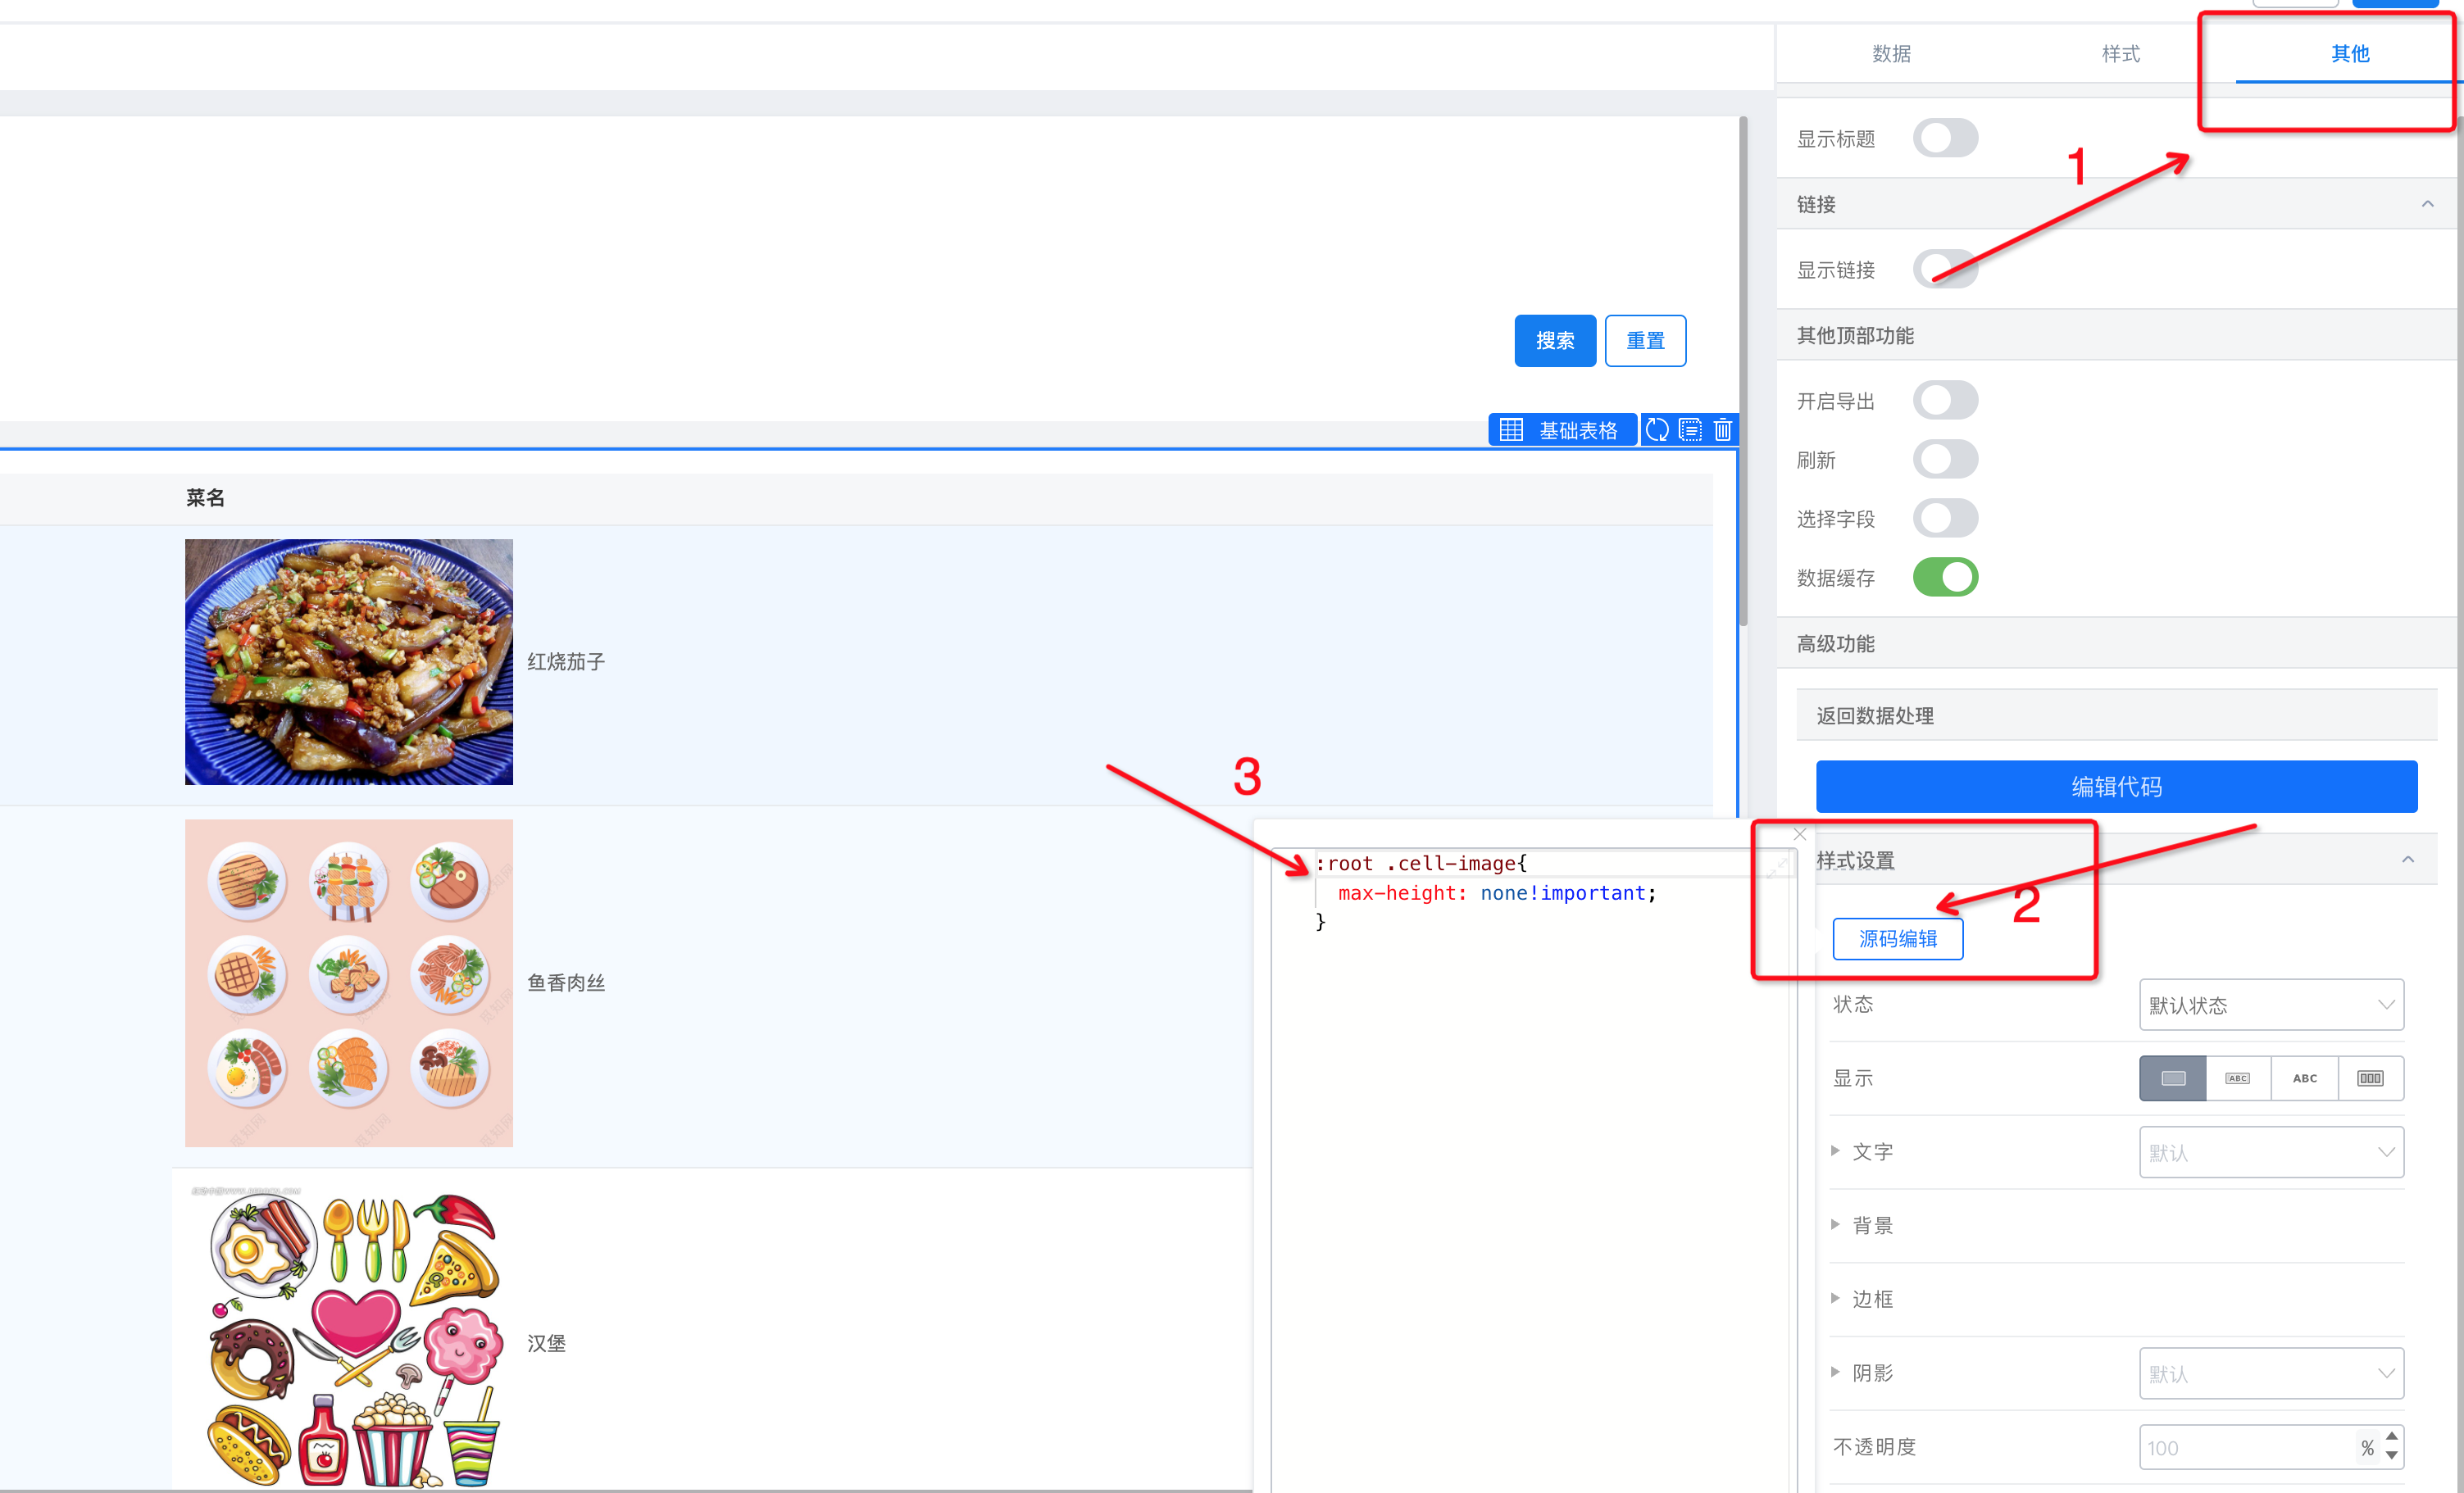Open the 状态 默认状态 dropdown
The image size is (2464, 1493).
[2270, 1005]
